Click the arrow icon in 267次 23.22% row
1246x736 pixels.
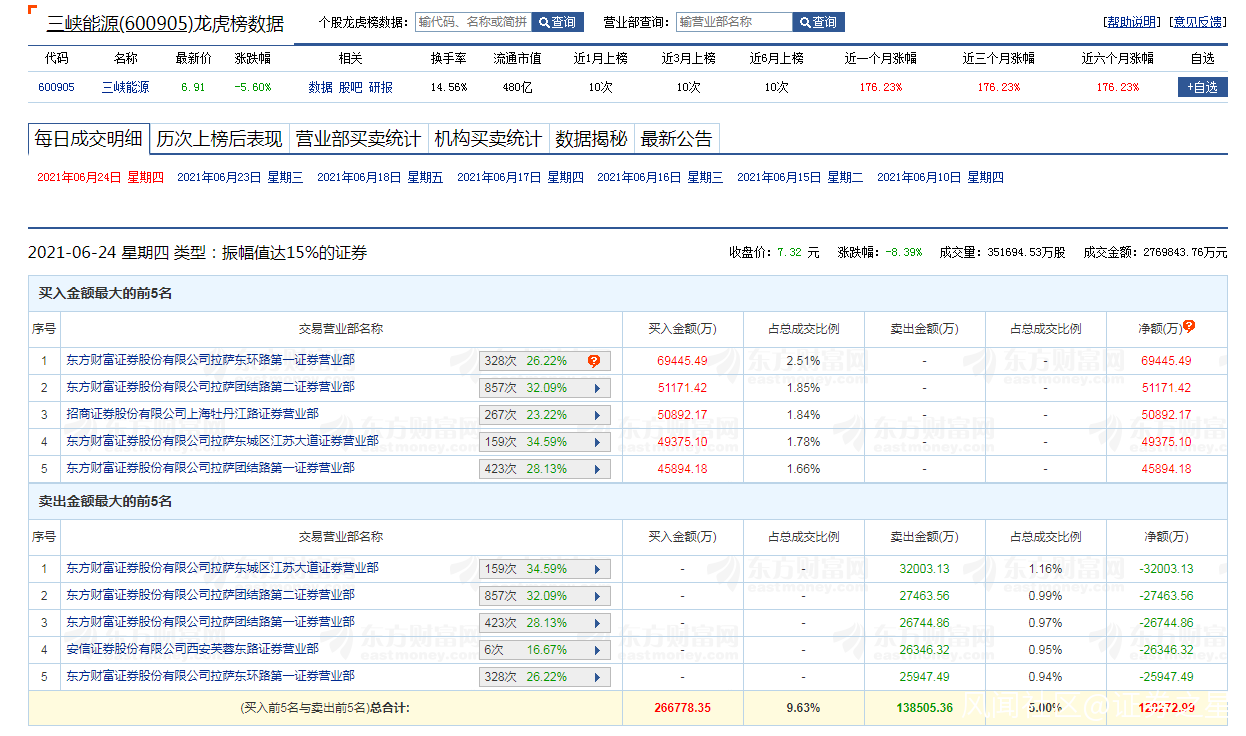pos(598,415)
